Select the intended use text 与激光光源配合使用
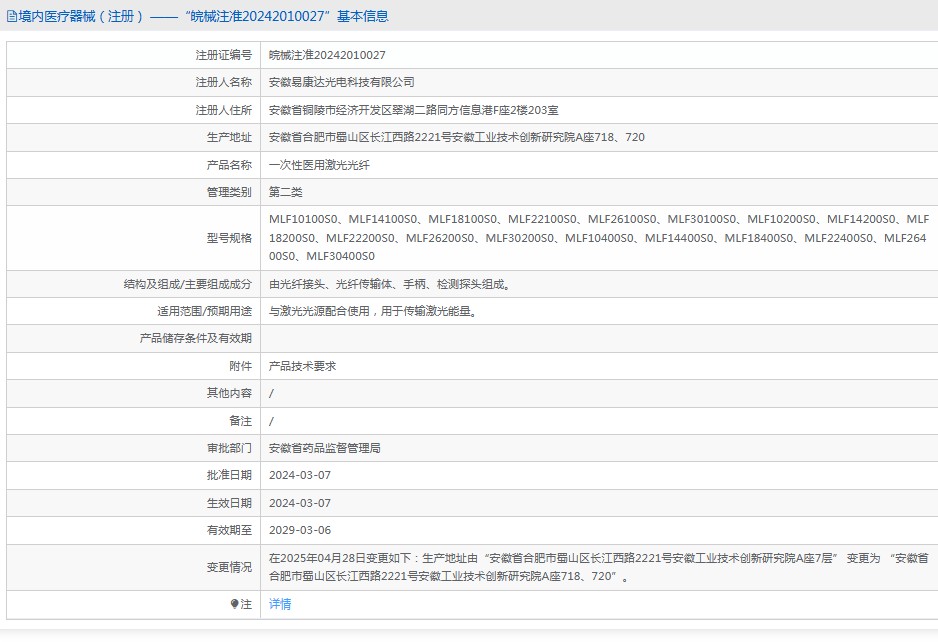 point(319,311)
